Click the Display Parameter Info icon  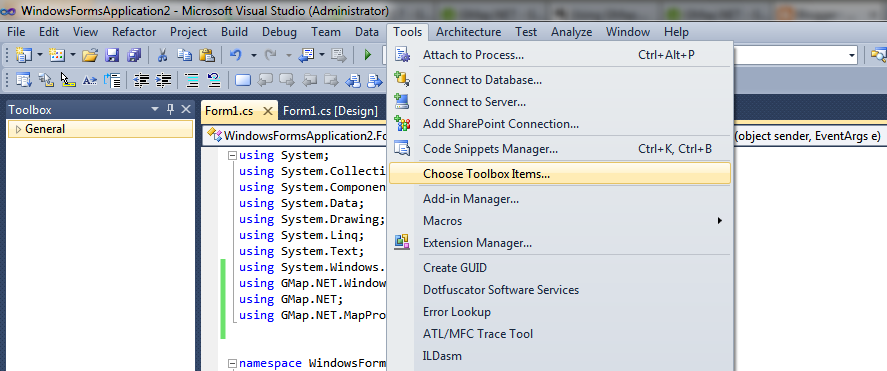[46, 80]
